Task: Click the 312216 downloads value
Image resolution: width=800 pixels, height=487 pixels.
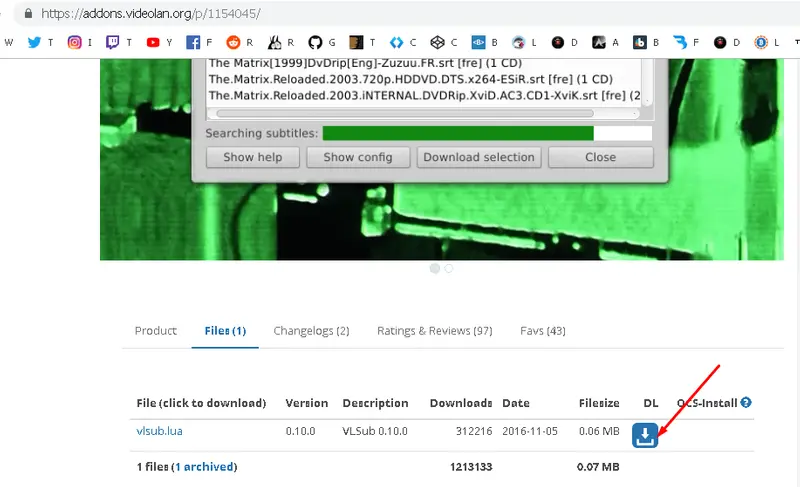Action: click(474, 431)
